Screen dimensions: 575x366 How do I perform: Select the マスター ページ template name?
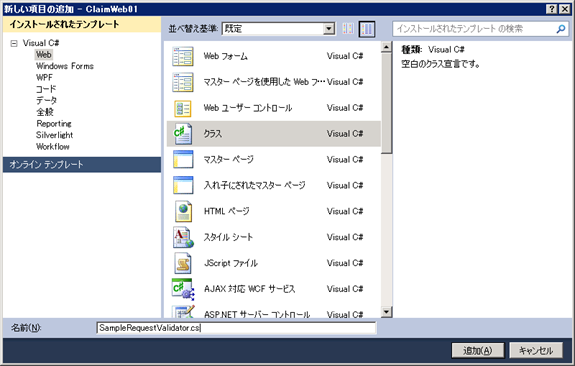(x=228, y=160)
